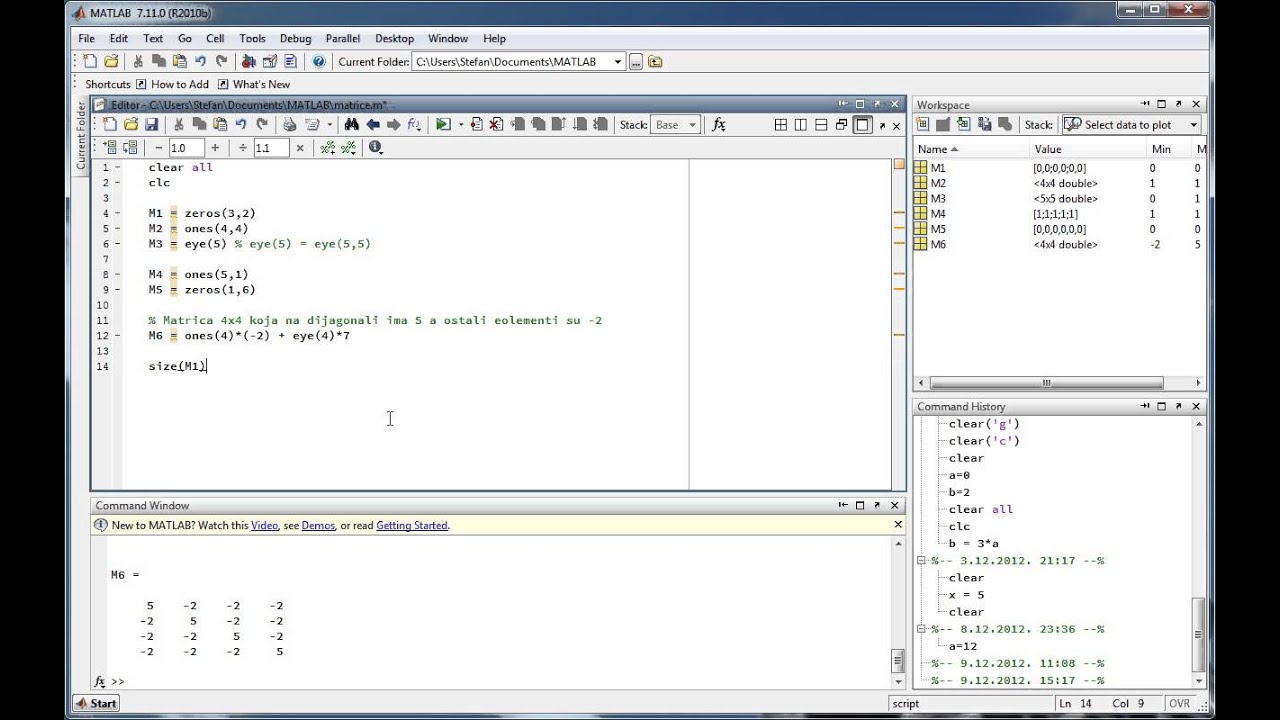Screen dimensions: 1280x720
Task: Click Print icon in Editor toolbar
Action: (x=289, y=125)
